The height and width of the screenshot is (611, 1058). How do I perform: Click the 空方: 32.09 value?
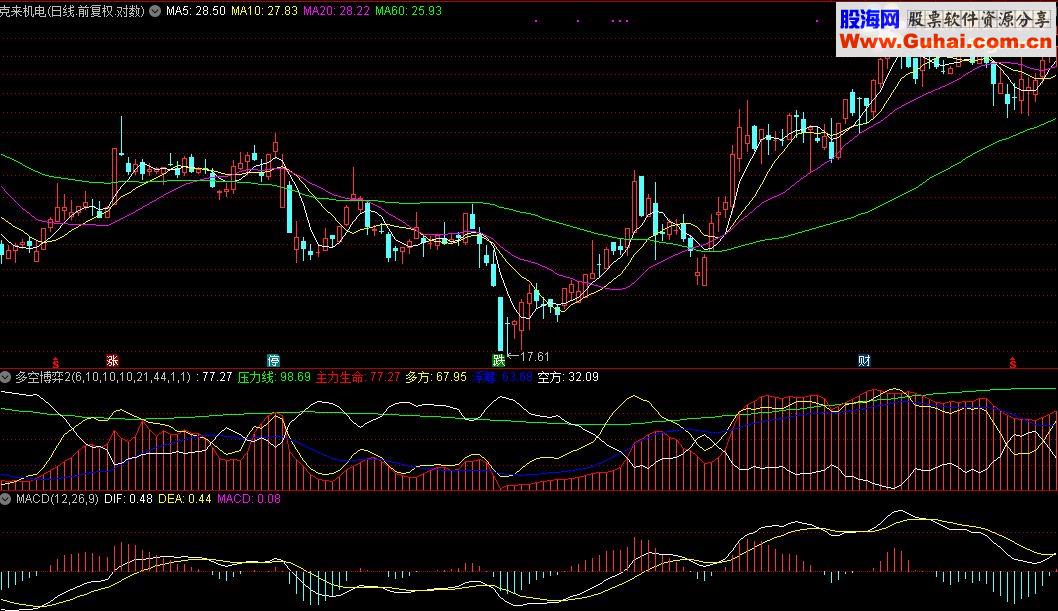[568, 377]
